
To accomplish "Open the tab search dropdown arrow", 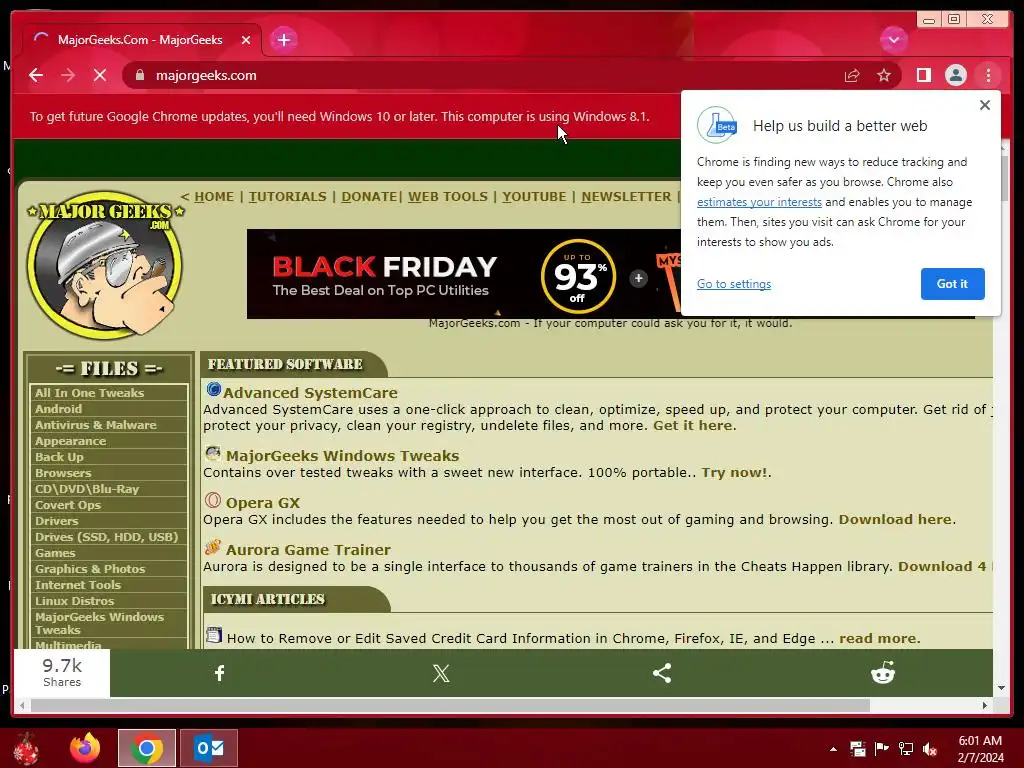I will (x=893, y=40).
